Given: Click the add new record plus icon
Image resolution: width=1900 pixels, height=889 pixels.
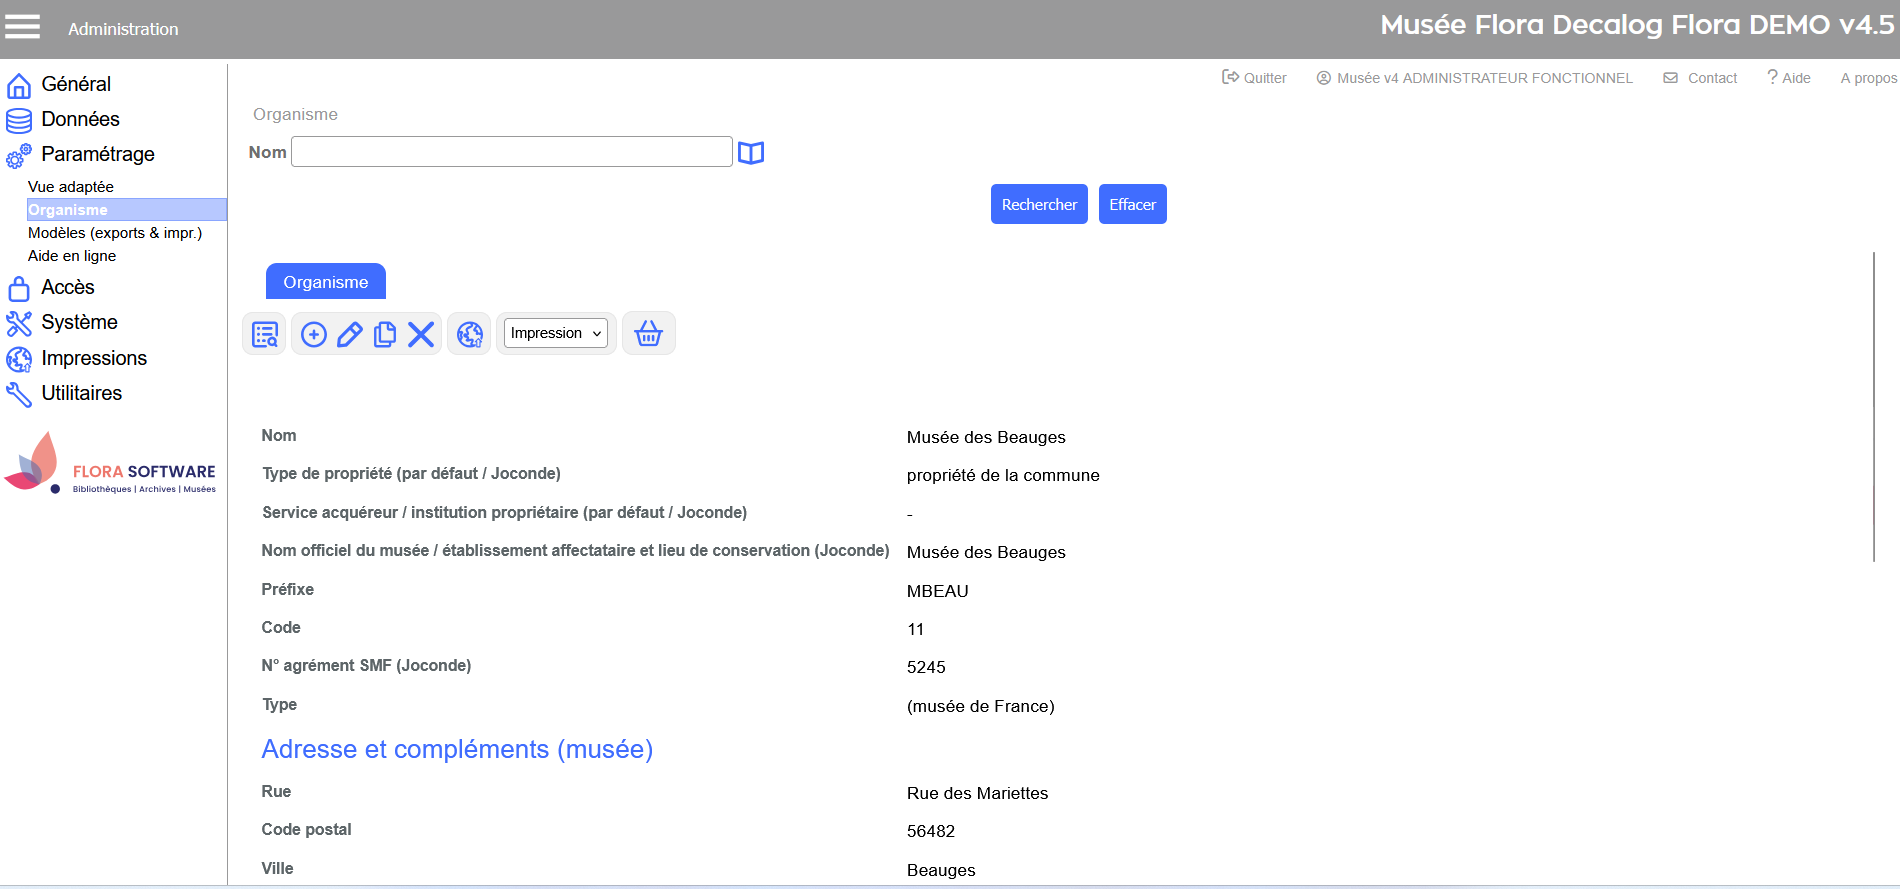Looking at the screenshot, I should [x=314, y=334].
